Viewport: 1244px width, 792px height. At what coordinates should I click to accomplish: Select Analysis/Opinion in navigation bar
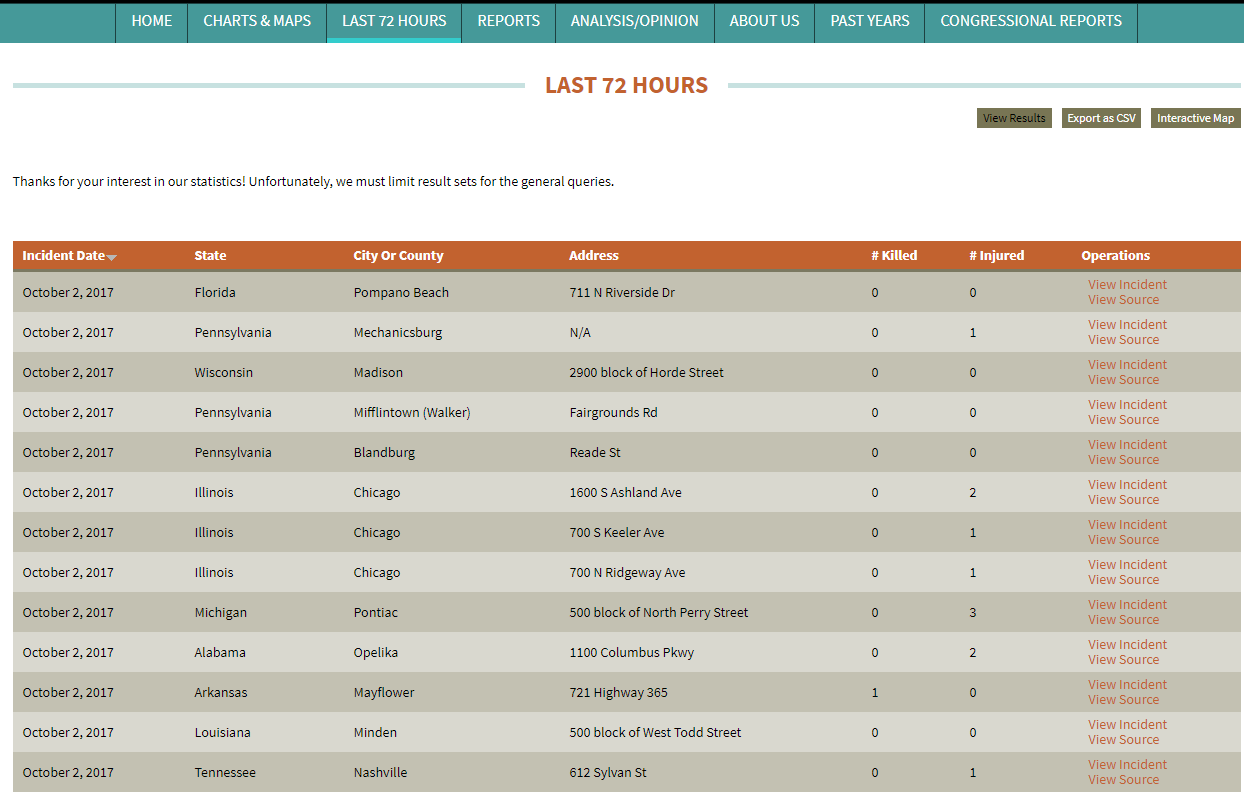pyautogui.click(x=634, y=21)
